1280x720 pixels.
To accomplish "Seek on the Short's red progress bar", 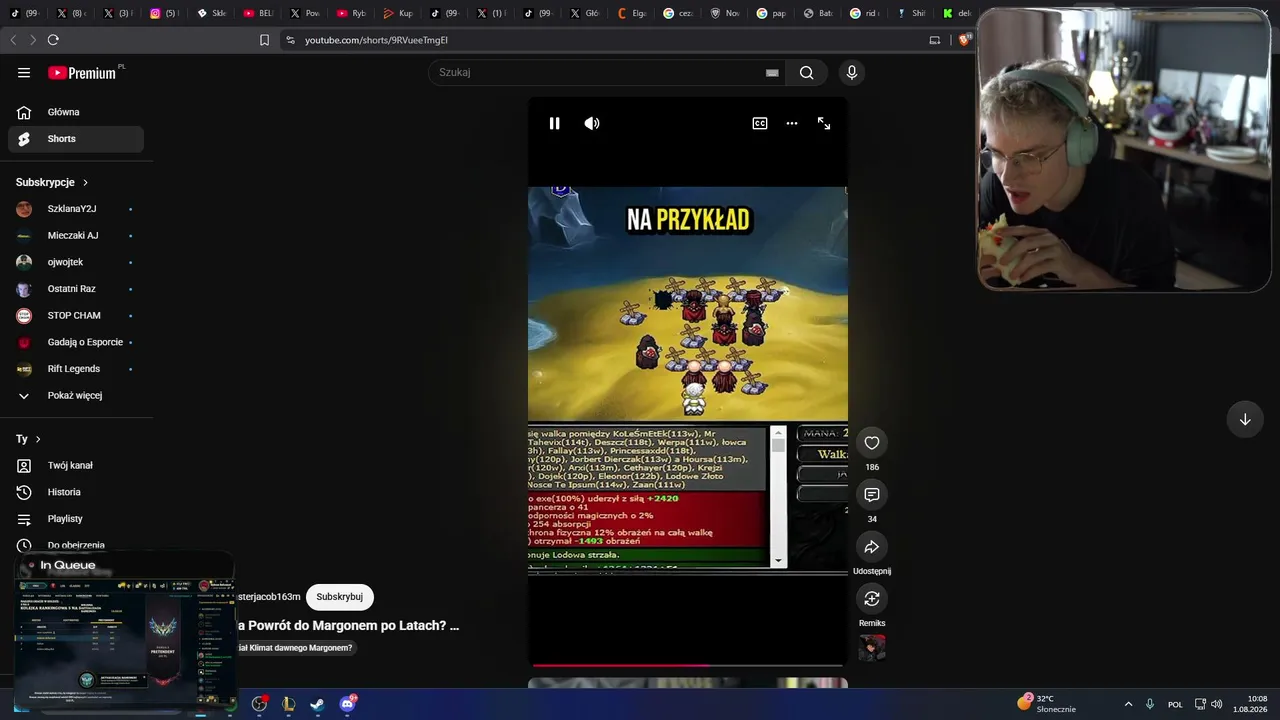I will click(688, 665).
